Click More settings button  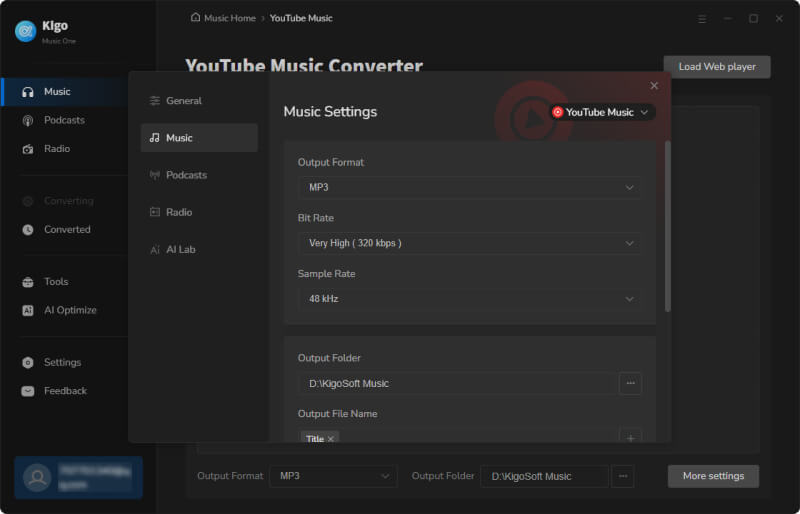[713, 476]
